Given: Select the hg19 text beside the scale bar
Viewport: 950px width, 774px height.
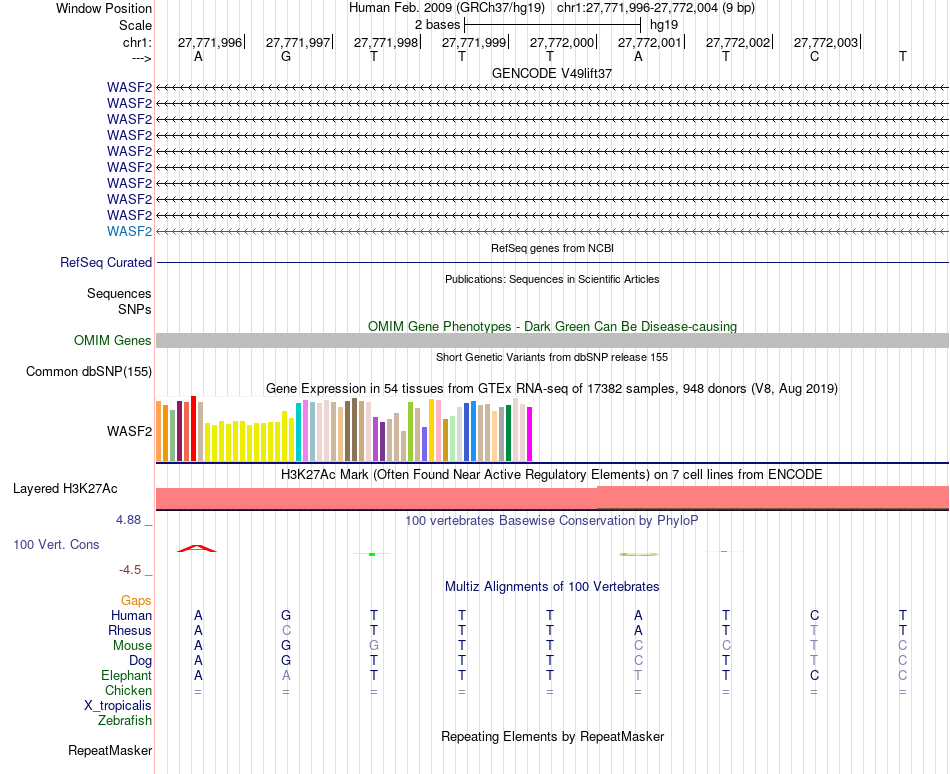Looking at the screenshot, I should [663, 25].
